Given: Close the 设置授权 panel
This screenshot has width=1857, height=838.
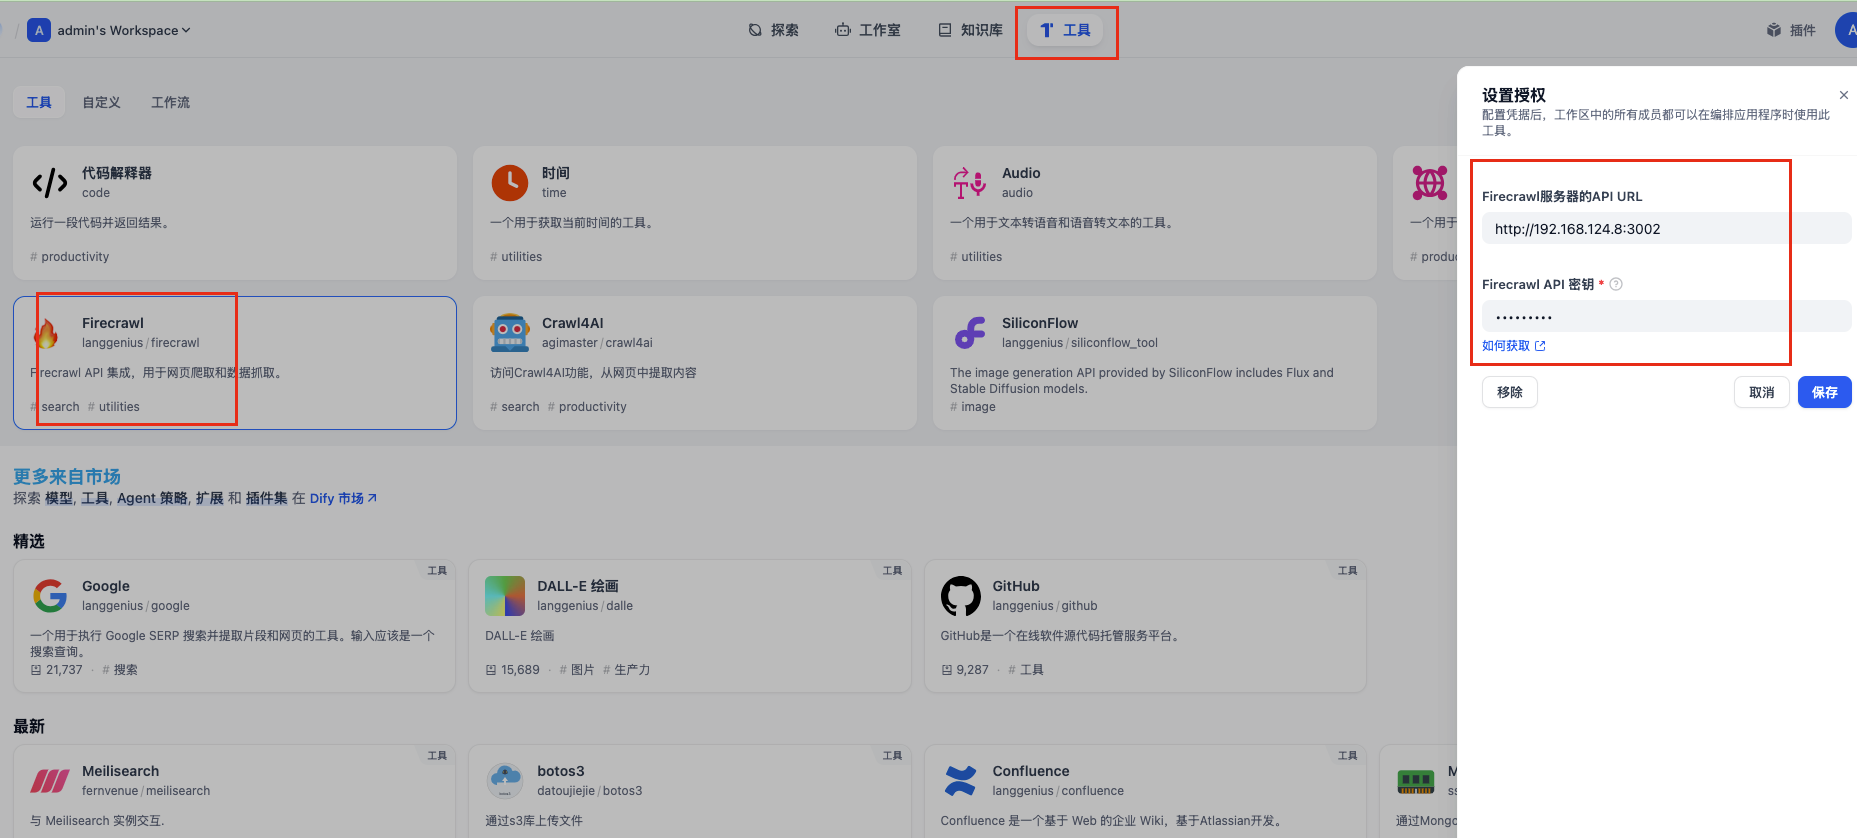Looking at the screenshot, I should (1844, 95).
